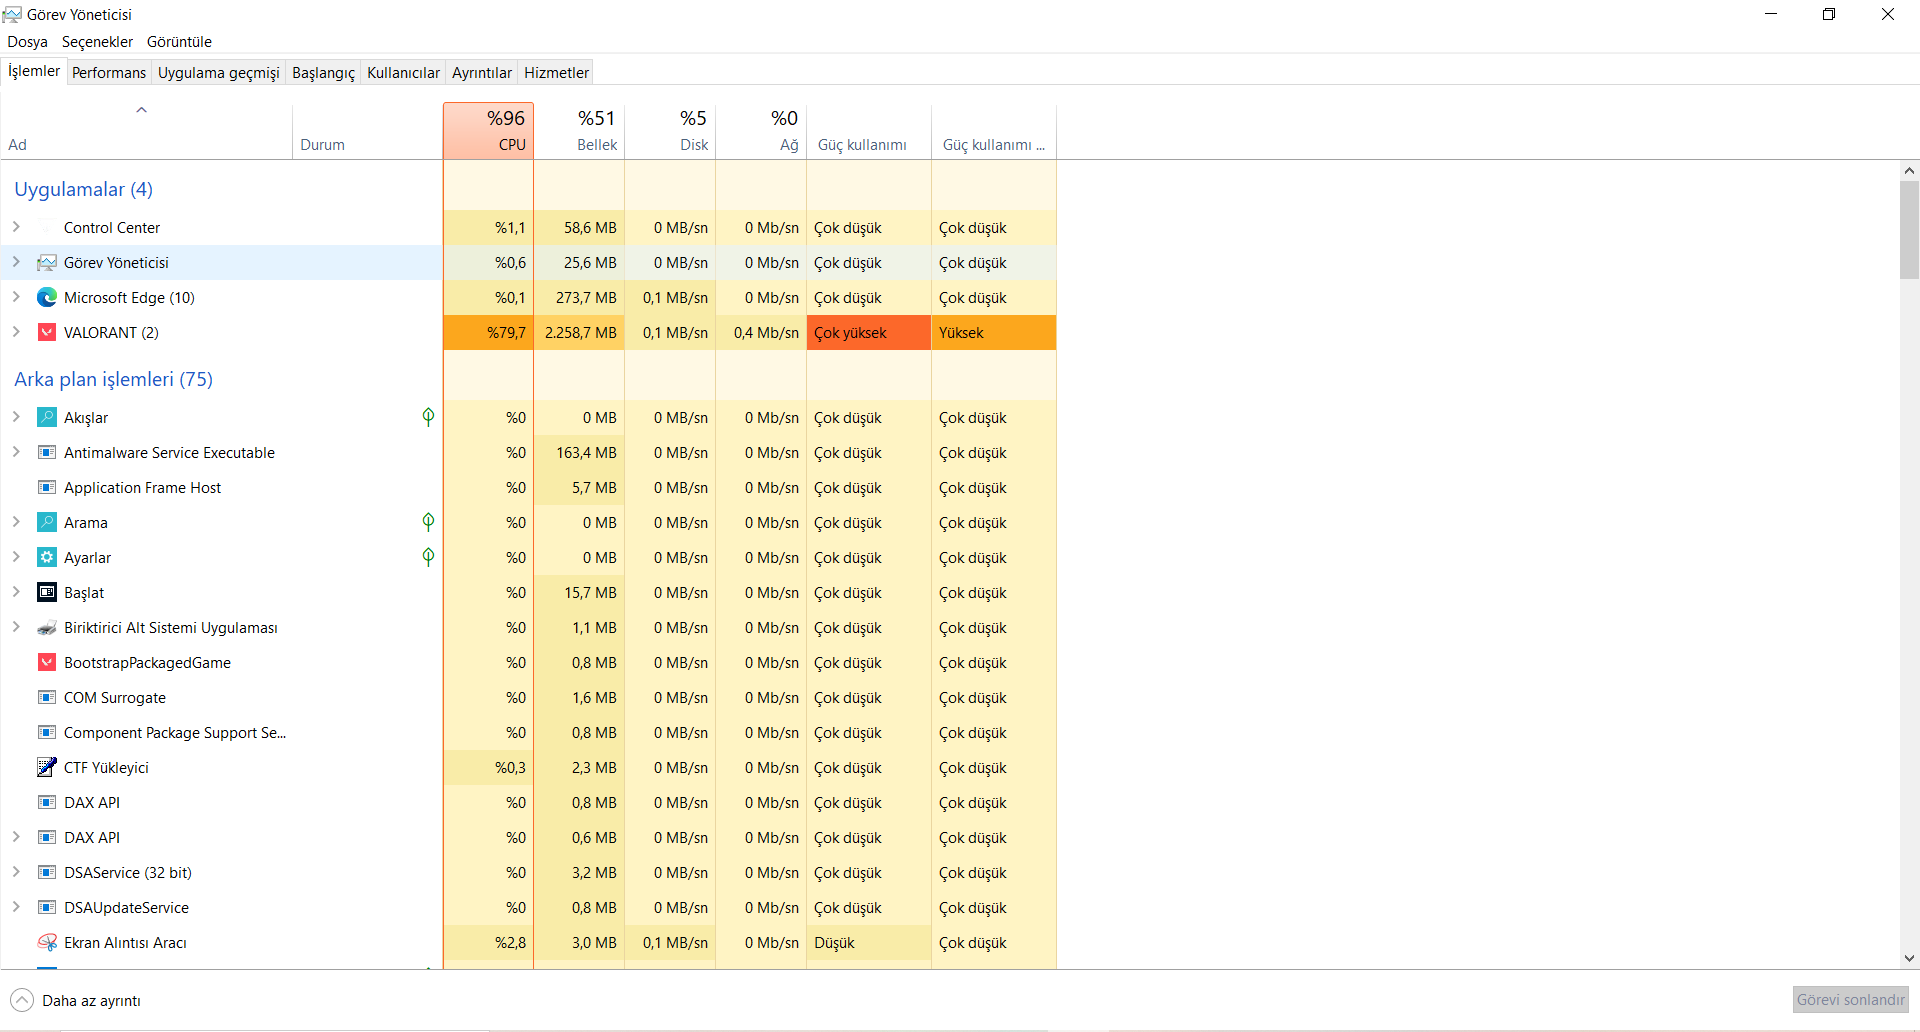Sort by the Ağ column header
This screenshot has height=1032, width=1920.
coord(761,131)
